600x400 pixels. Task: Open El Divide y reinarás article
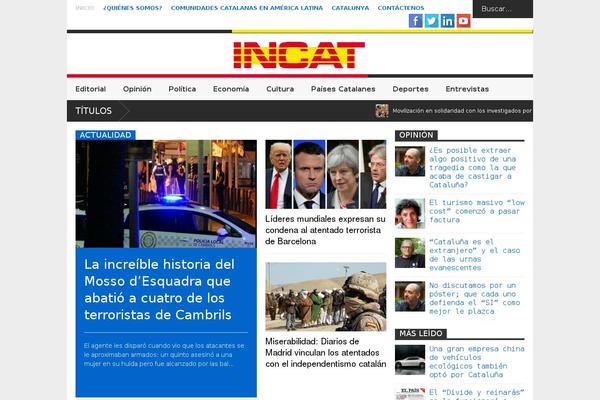[477, 394]
